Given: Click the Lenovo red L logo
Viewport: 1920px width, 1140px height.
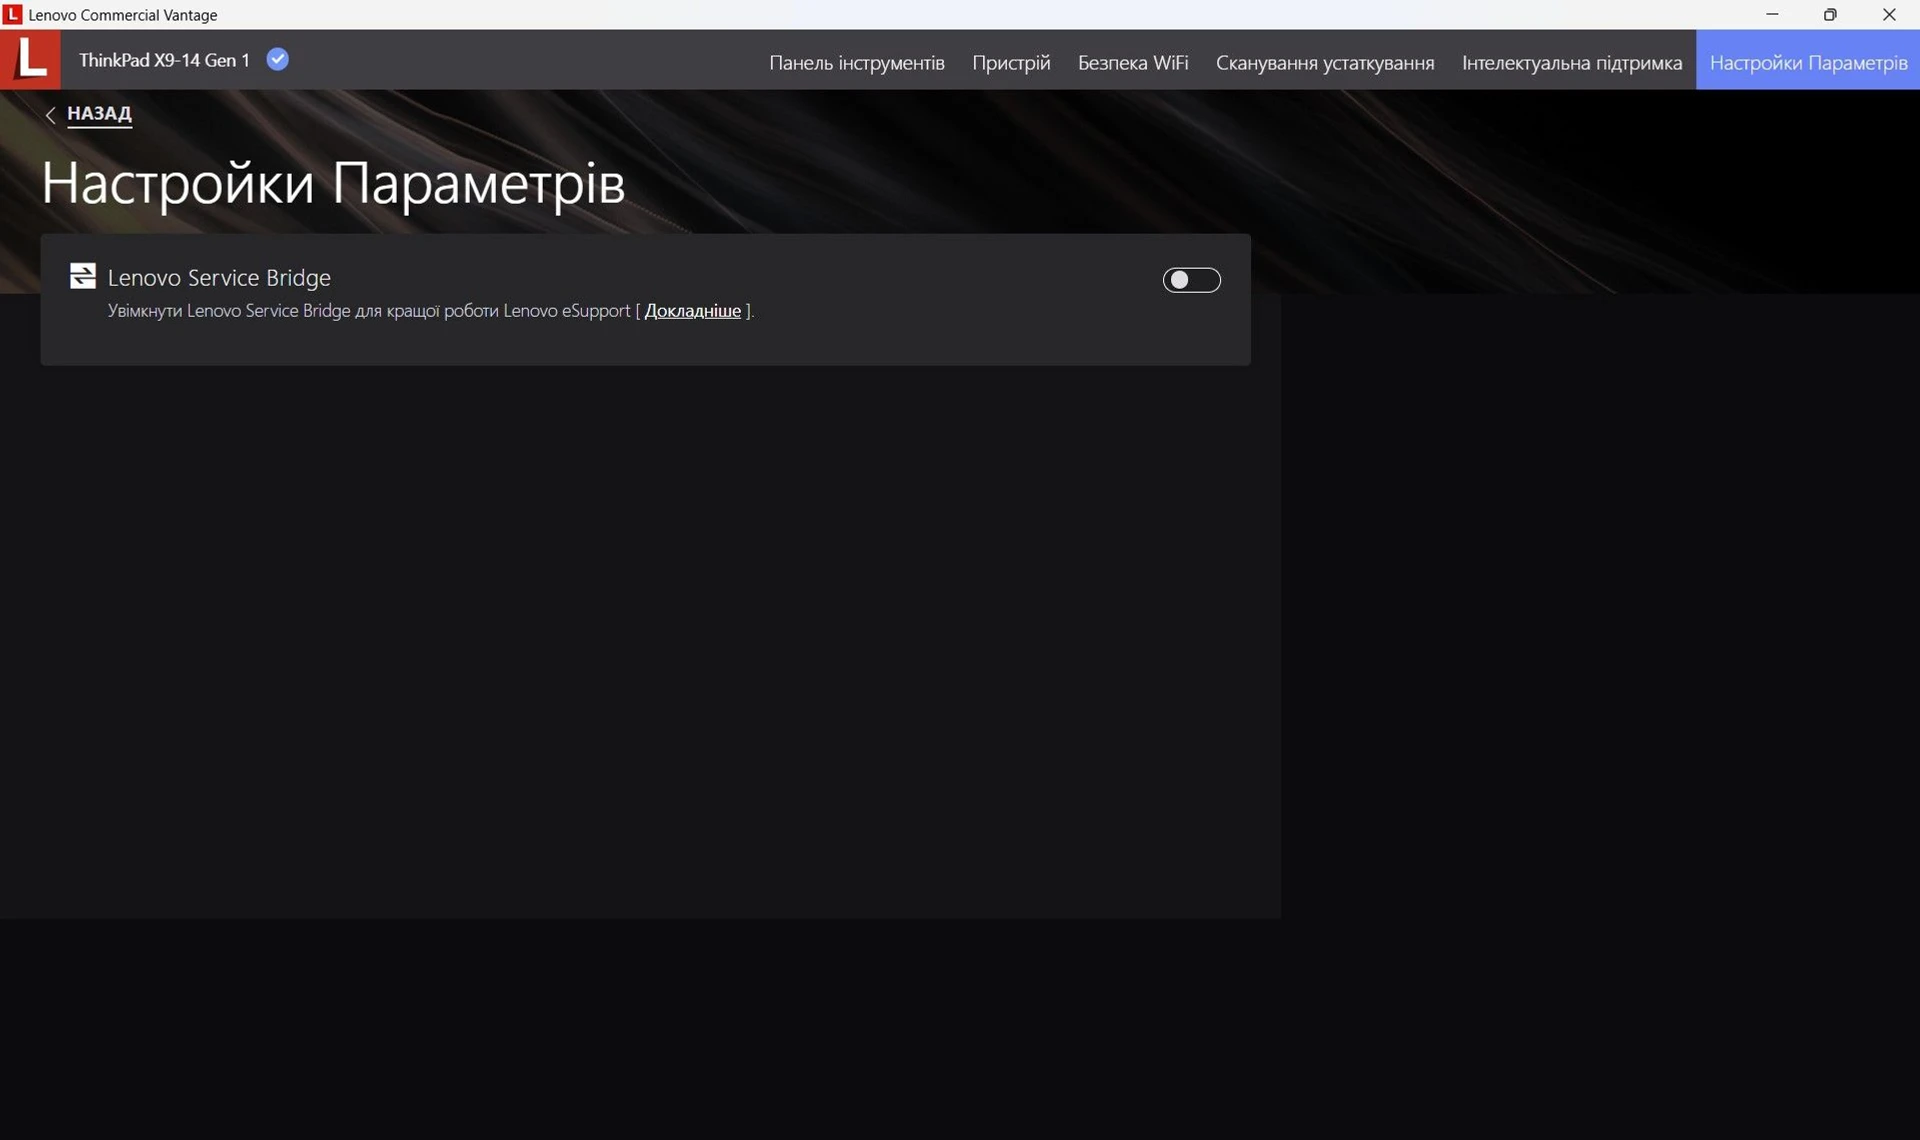Looking at the screenshot, I should [30, 59].
